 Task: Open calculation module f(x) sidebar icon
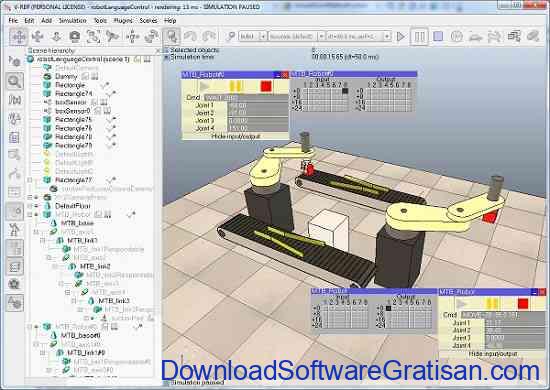tap(14, 100)
